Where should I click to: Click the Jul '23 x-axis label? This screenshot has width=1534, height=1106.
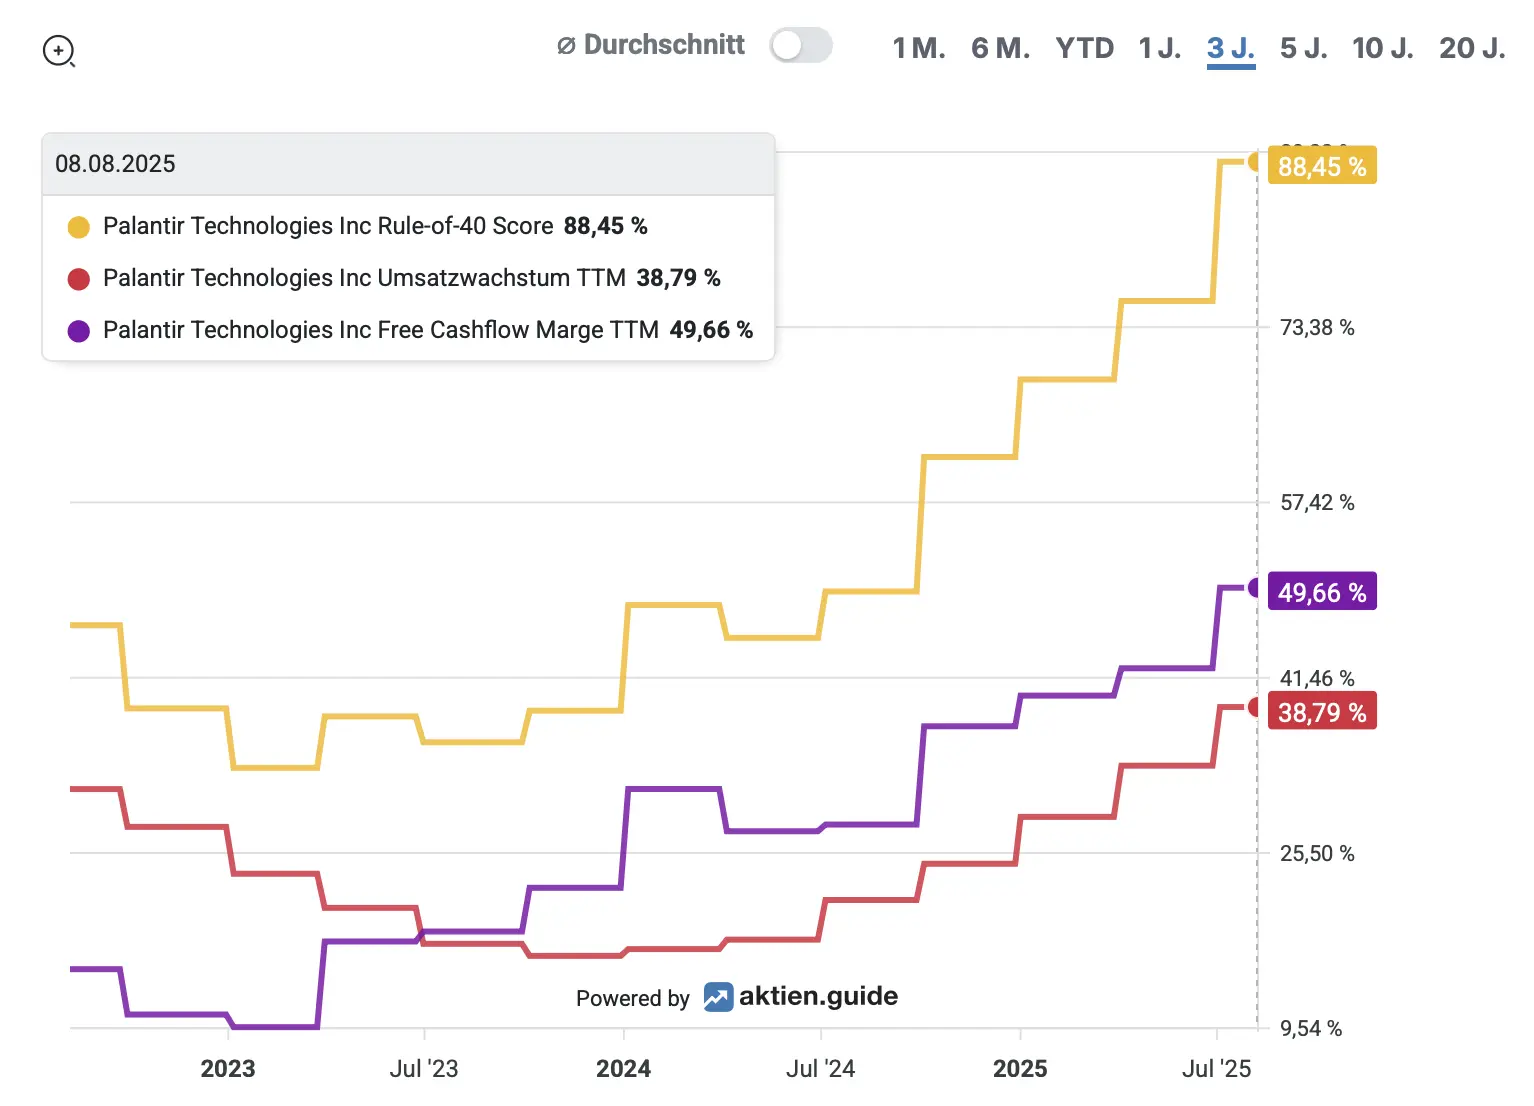tap(424, 1068)
